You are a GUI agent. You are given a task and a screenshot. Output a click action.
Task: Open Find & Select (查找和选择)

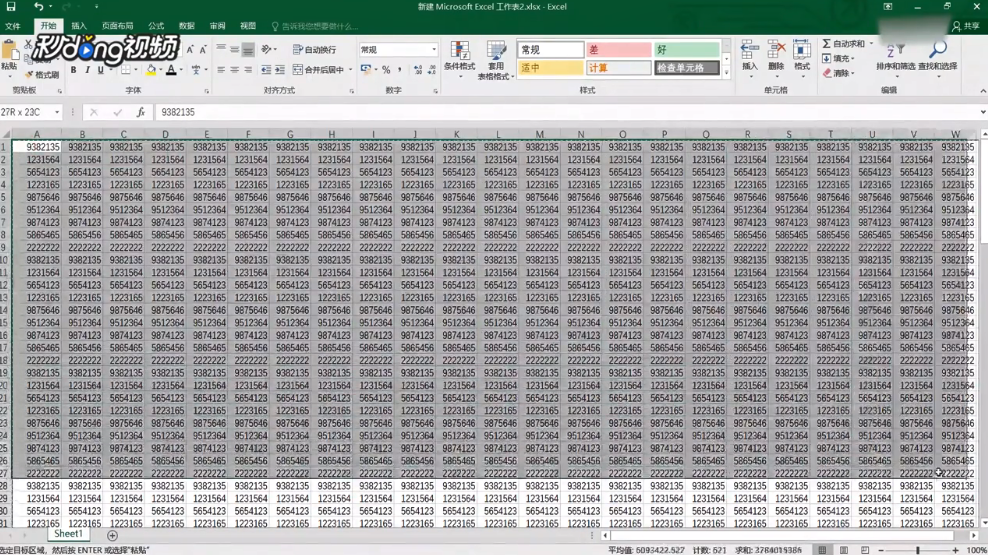tap(937, 58)
